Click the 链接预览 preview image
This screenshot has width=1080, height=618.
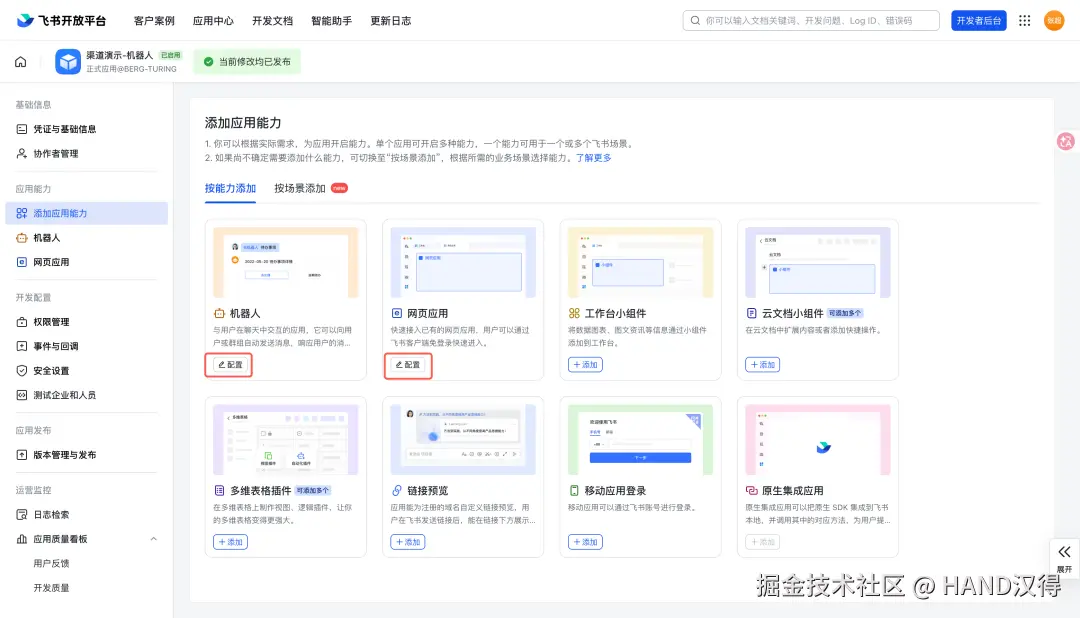coord(463,440)
